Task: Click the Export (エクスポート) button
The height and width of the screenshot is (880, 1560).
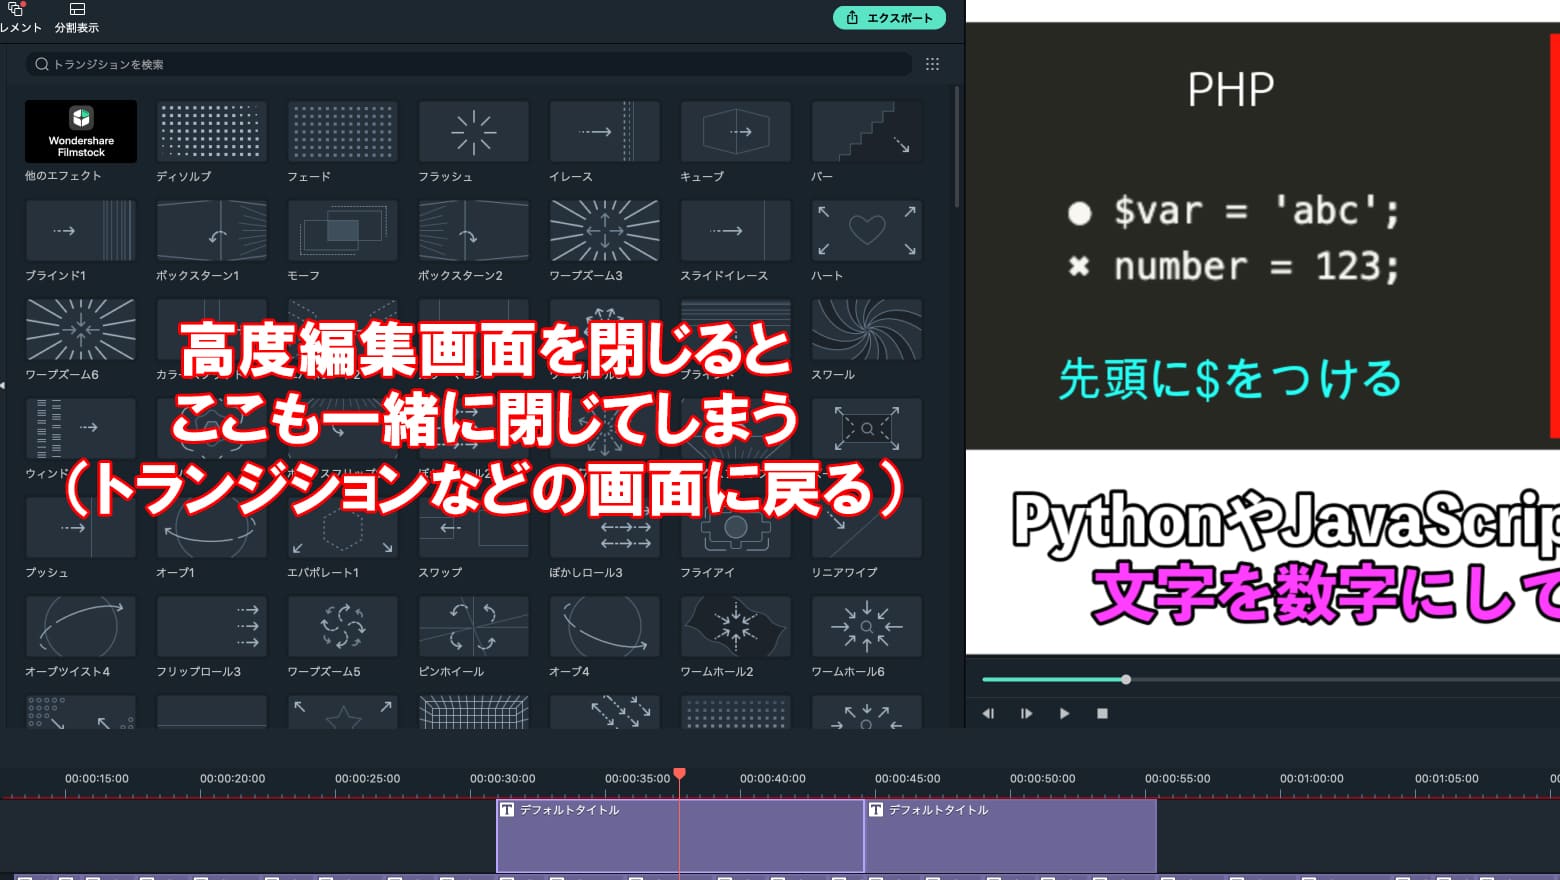Action: pyautogui.click(x=889, y=18)
